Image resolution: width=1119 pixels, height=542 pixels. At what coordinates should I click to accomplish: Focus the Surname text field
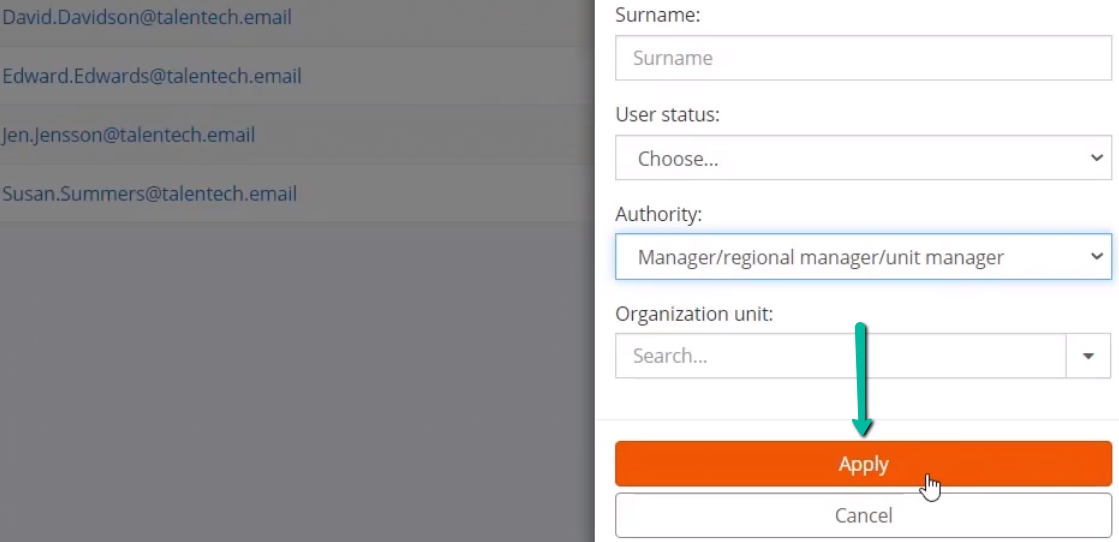coord(864,58)
